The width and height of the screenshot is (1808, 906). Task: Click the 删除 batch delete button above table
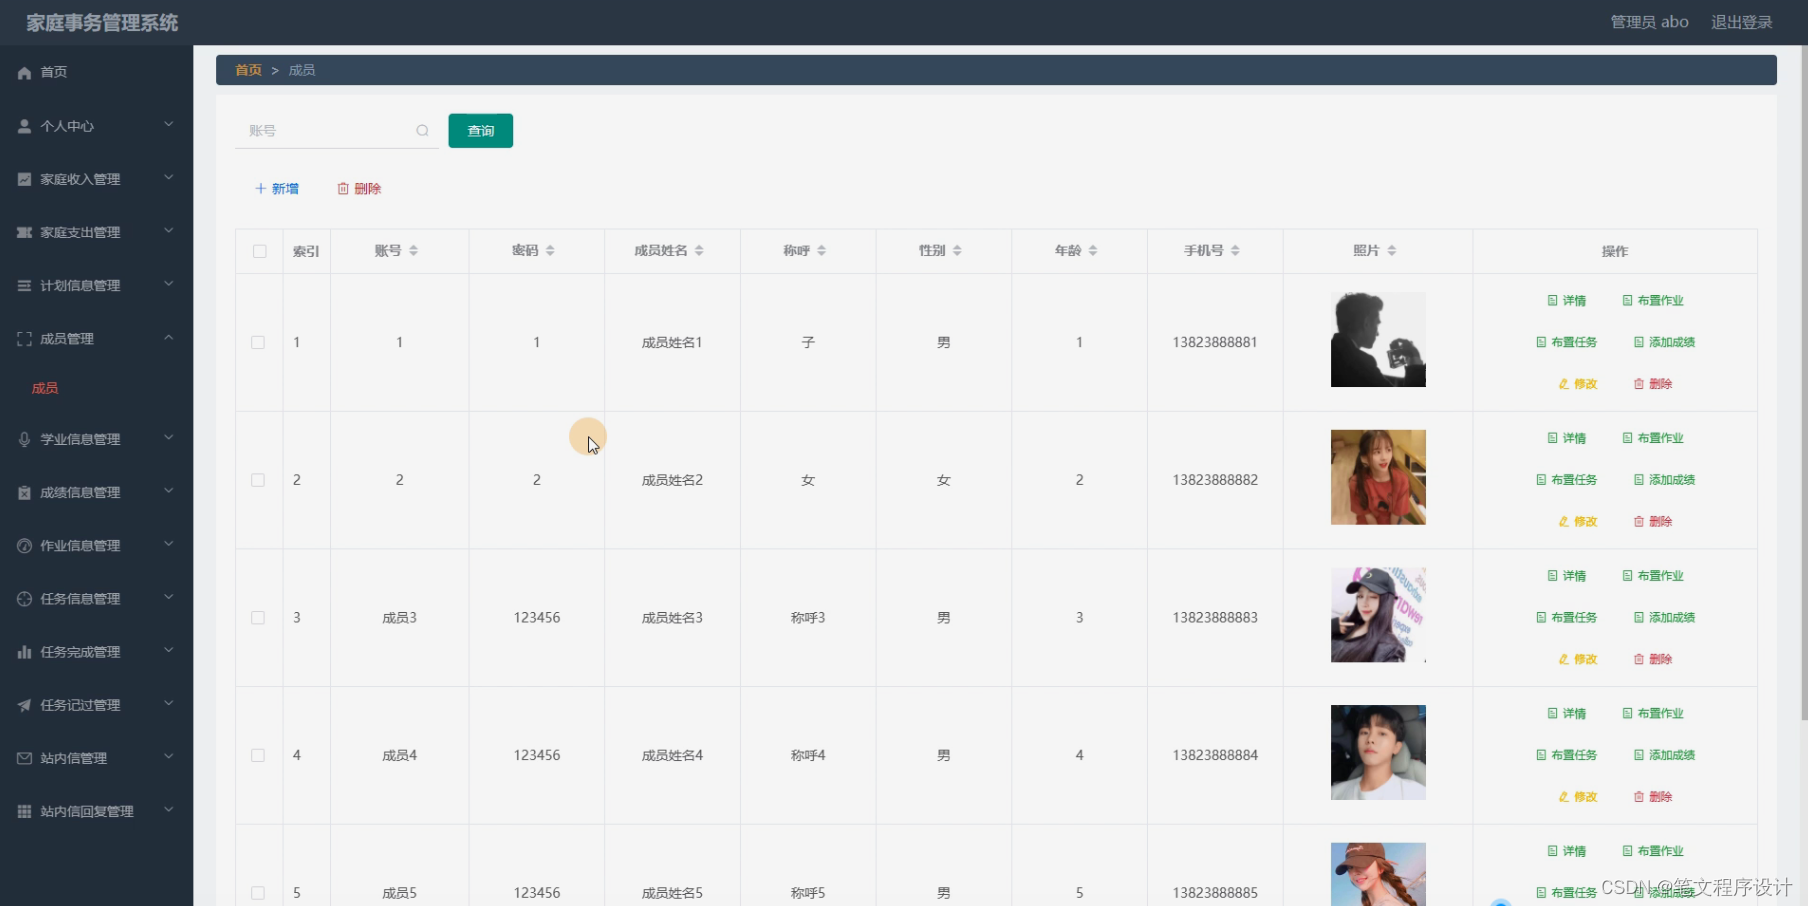pyautogui.click(x=359, y=189)
